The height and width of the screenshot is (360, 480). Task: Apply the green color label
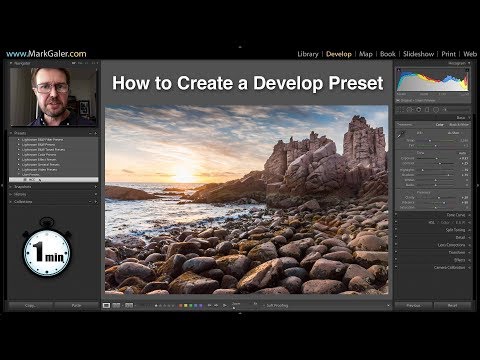coord(191,305)
